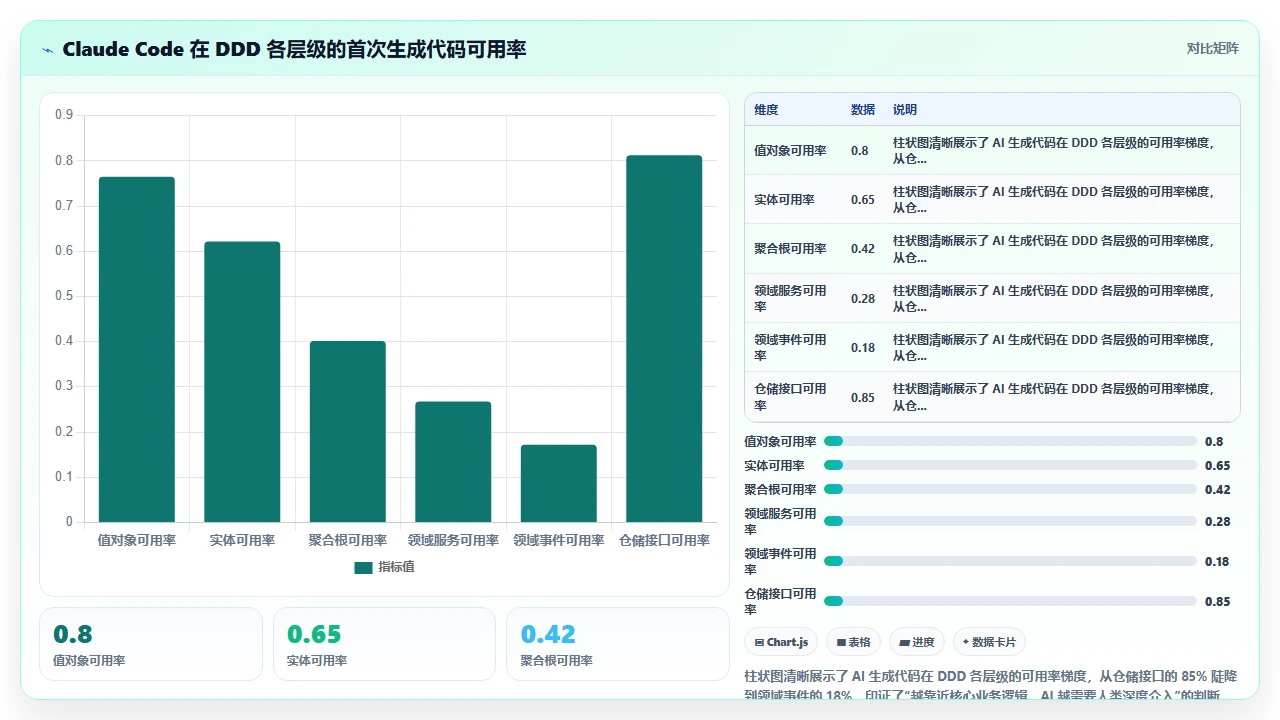
Task: Click the 领域服务可用率 bar in chart
Action: click(x=453, y=462)
